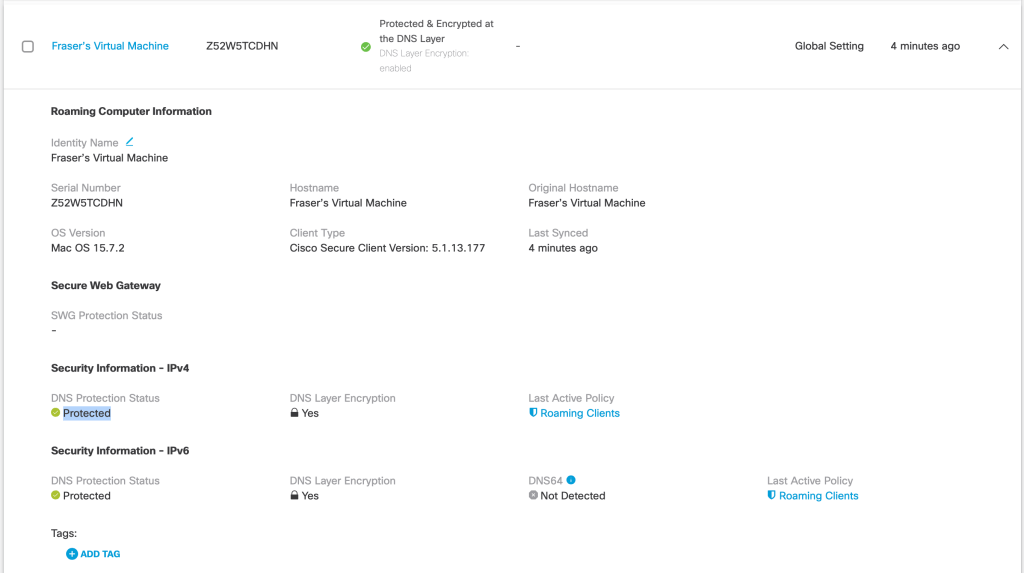
Task: Click the IPv4 DNS Layer Encryption lock icon
Action: [x=295, y=413]
